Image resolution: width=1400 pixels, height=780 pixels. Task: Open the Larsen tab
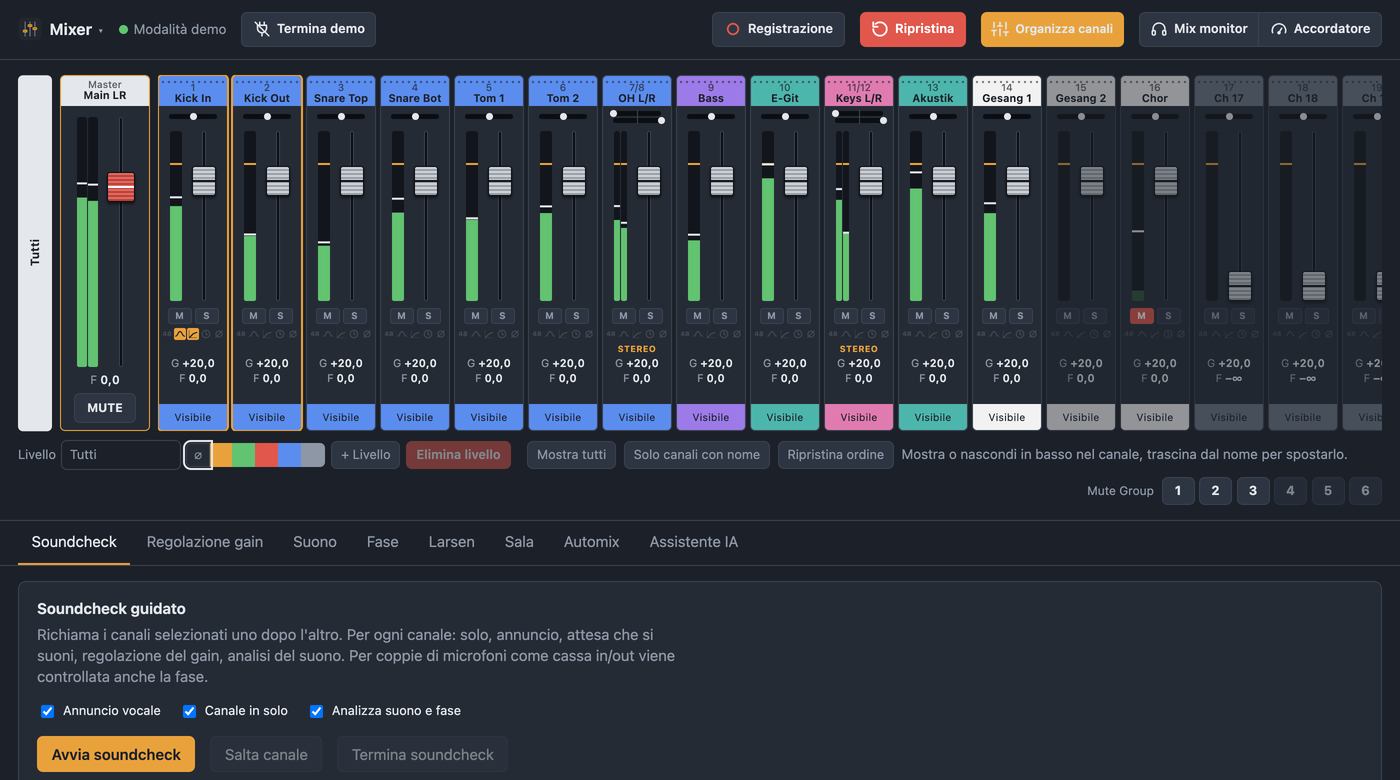point(452,542)
